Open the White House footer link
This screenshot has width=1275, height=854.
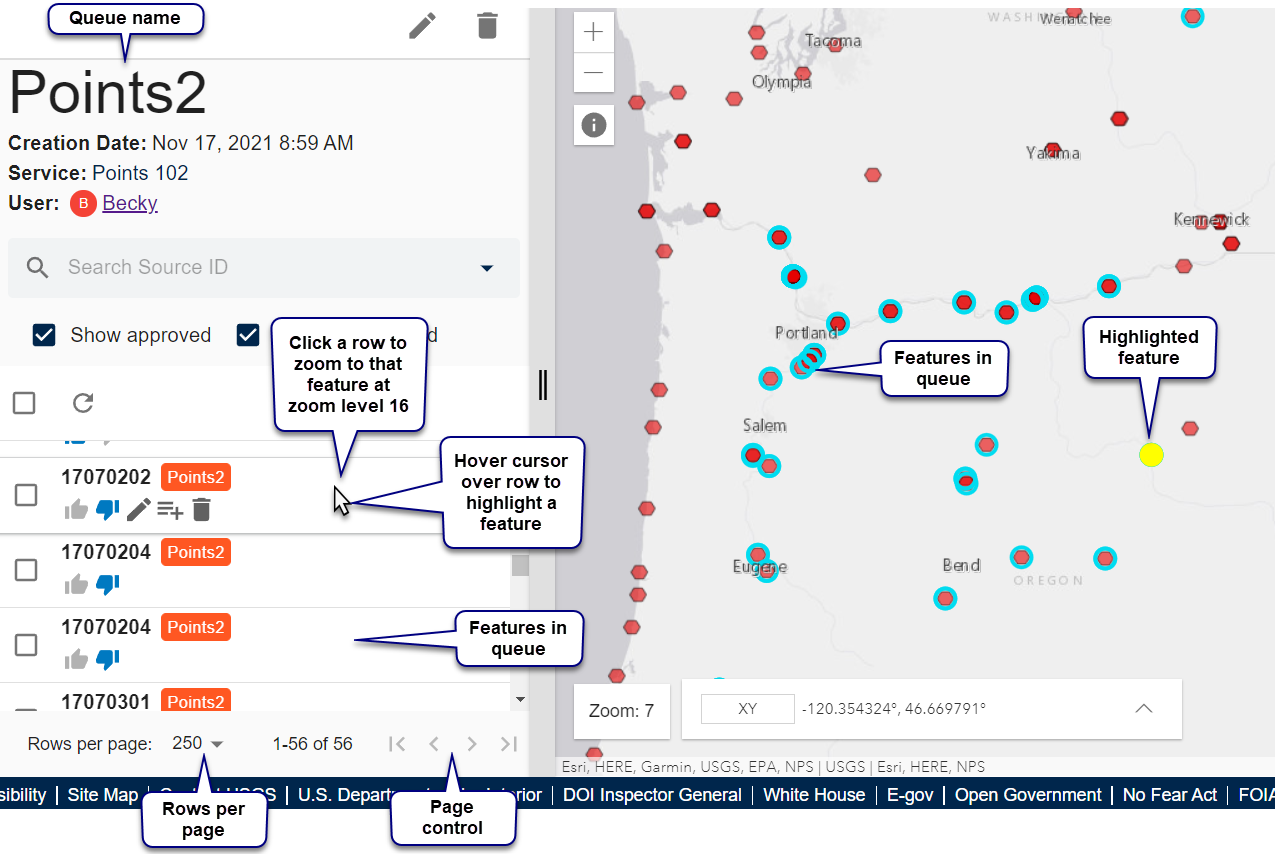(x=814, y=795)
